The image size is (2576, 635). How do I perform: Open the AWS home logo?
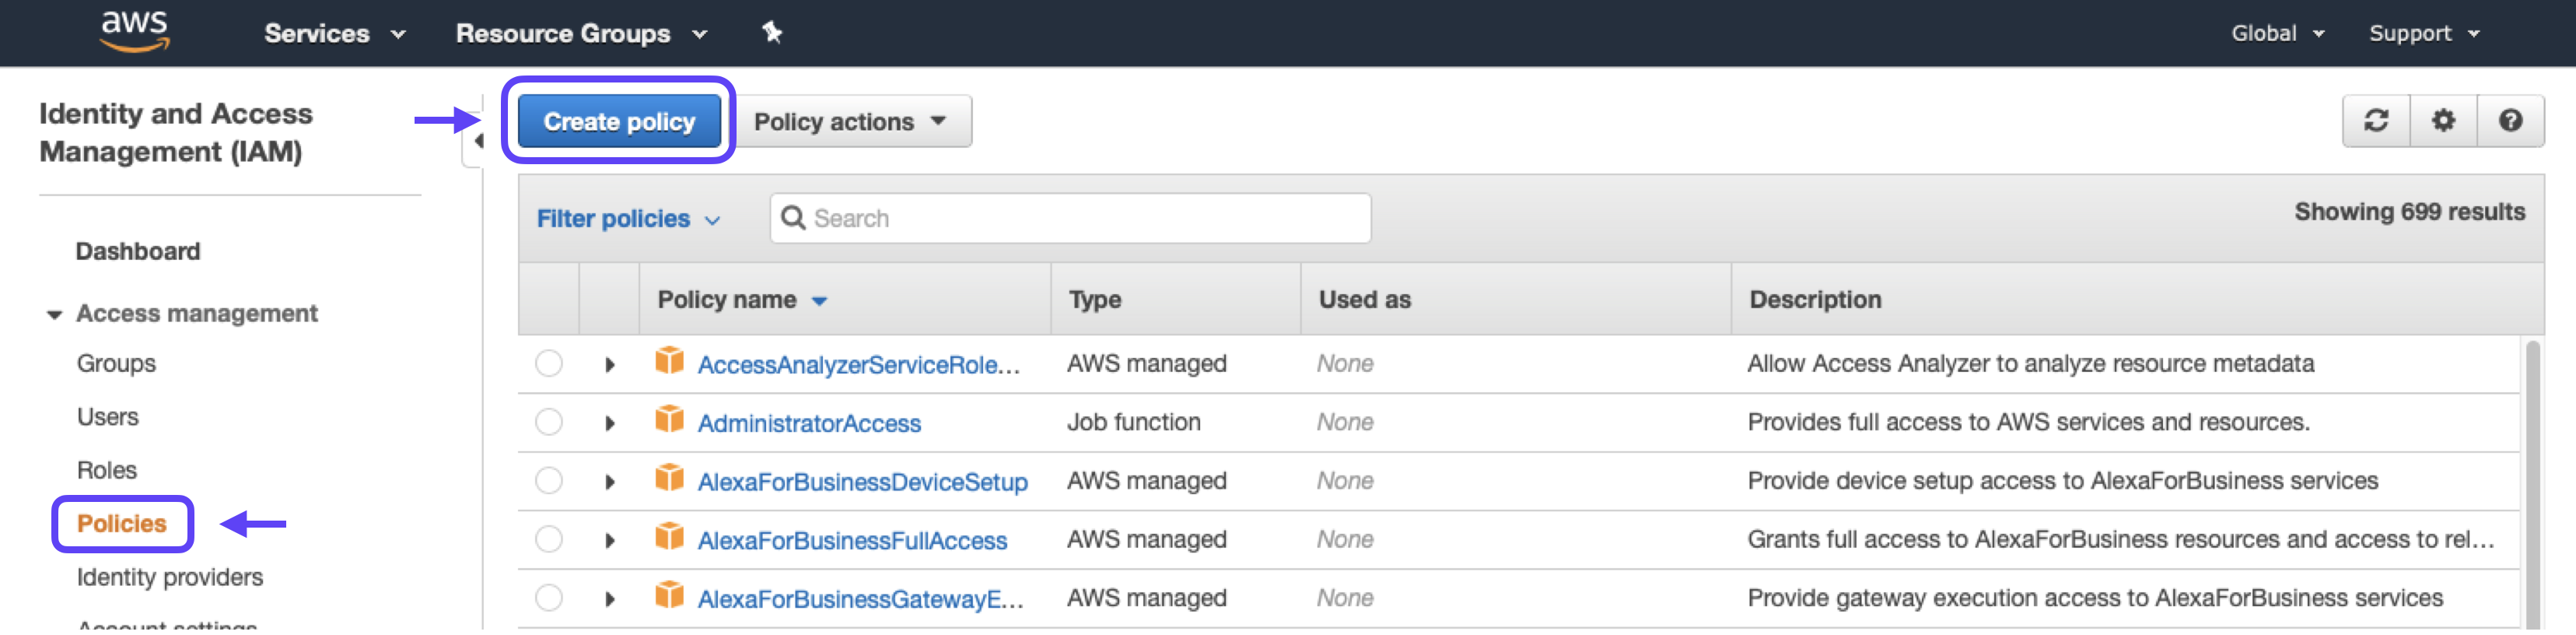point(135,32)
